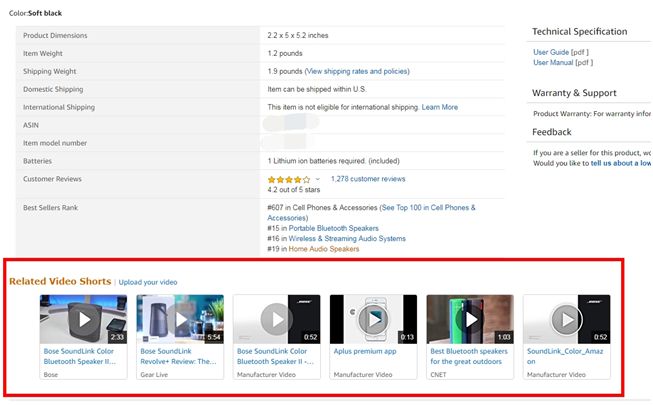Screen dimensions: 653x405
Task: Play the third Bose Manufacturer Video
Action: tap(276, 320)
